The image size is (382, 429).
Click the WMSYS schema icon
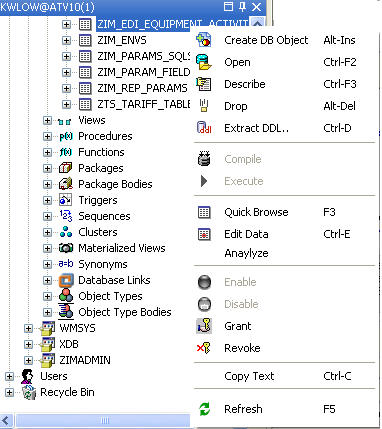click(47, 328)
